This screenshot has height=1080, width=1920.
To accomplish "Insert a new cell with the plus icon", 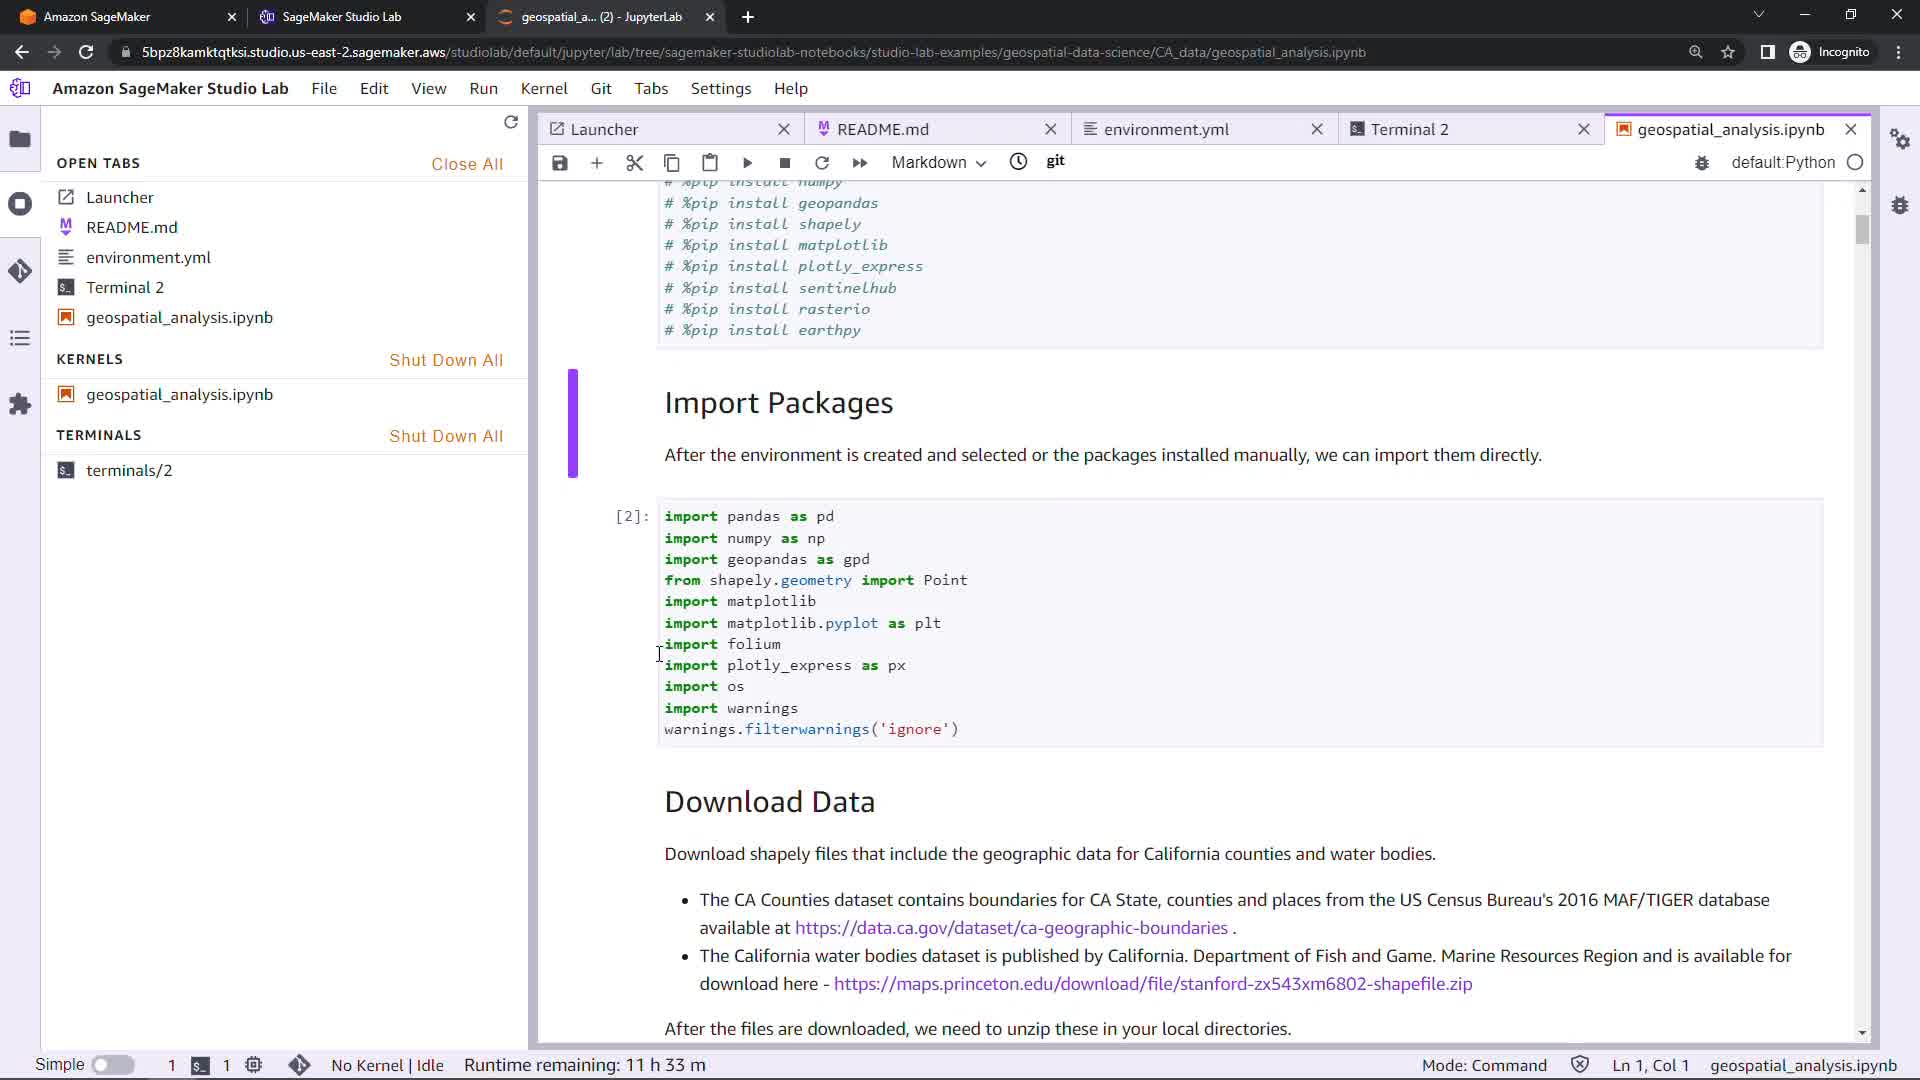I will coord(597,163).
